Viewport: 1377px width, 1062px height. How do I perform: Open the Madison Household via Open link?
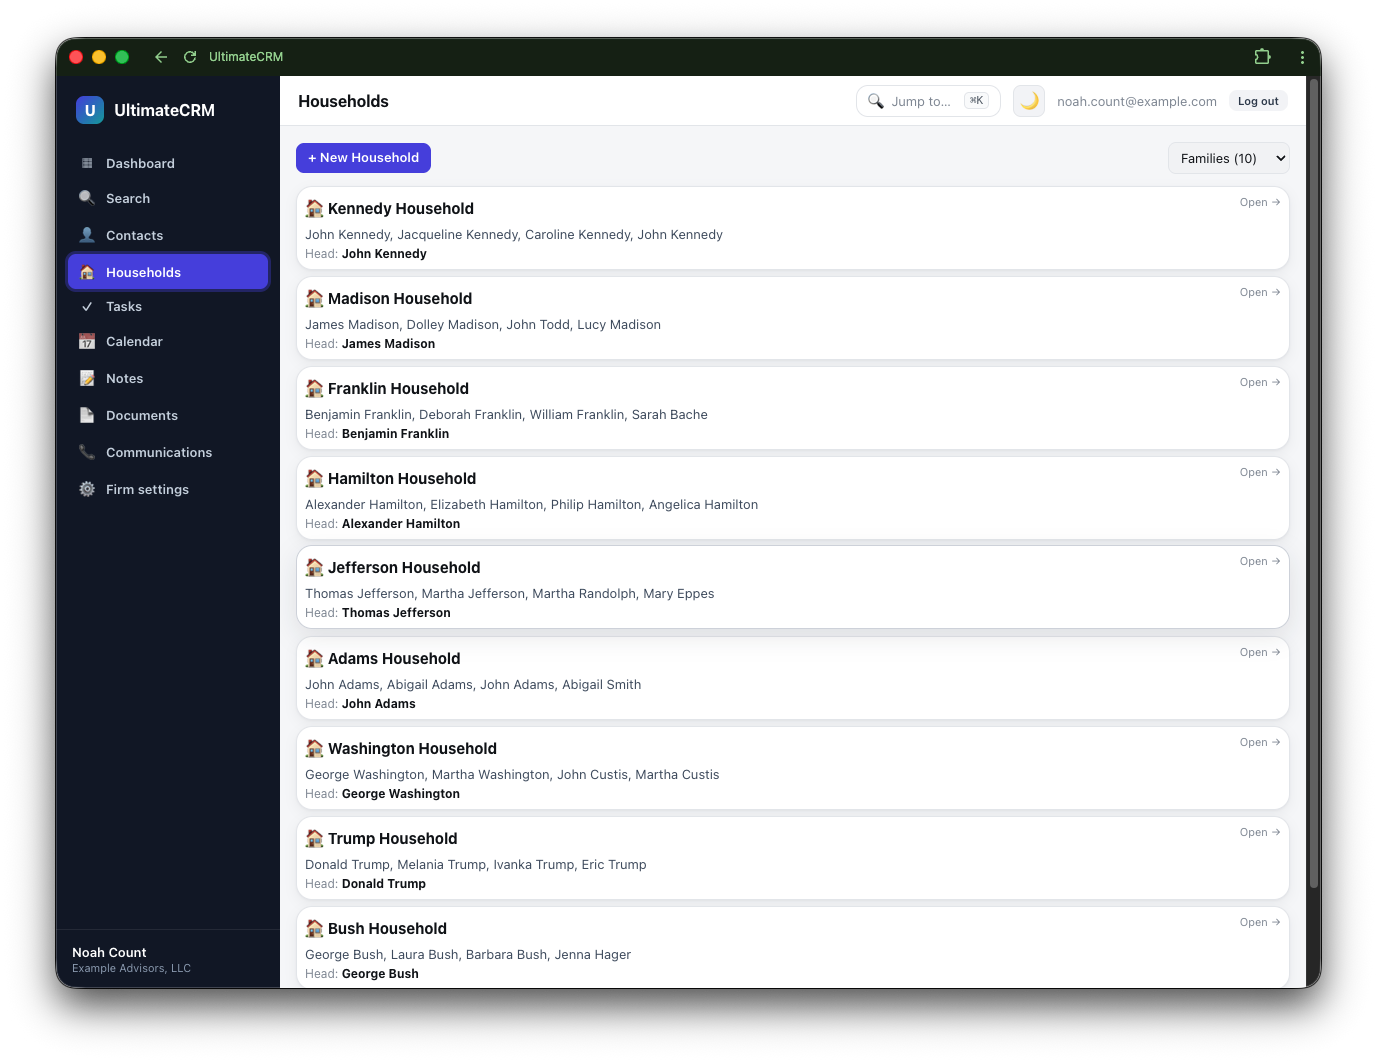point(1260,292)
